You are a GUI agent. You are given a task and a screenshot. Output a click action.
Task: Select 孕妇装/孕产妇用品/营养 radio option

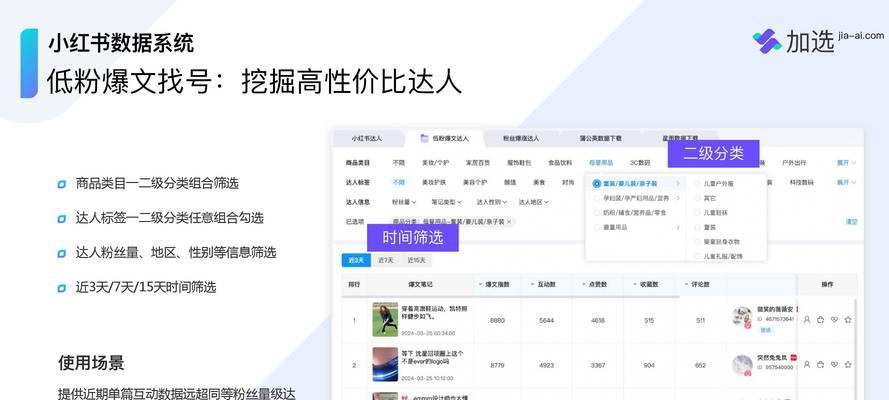pyautogui.click(x=596, y=198)
